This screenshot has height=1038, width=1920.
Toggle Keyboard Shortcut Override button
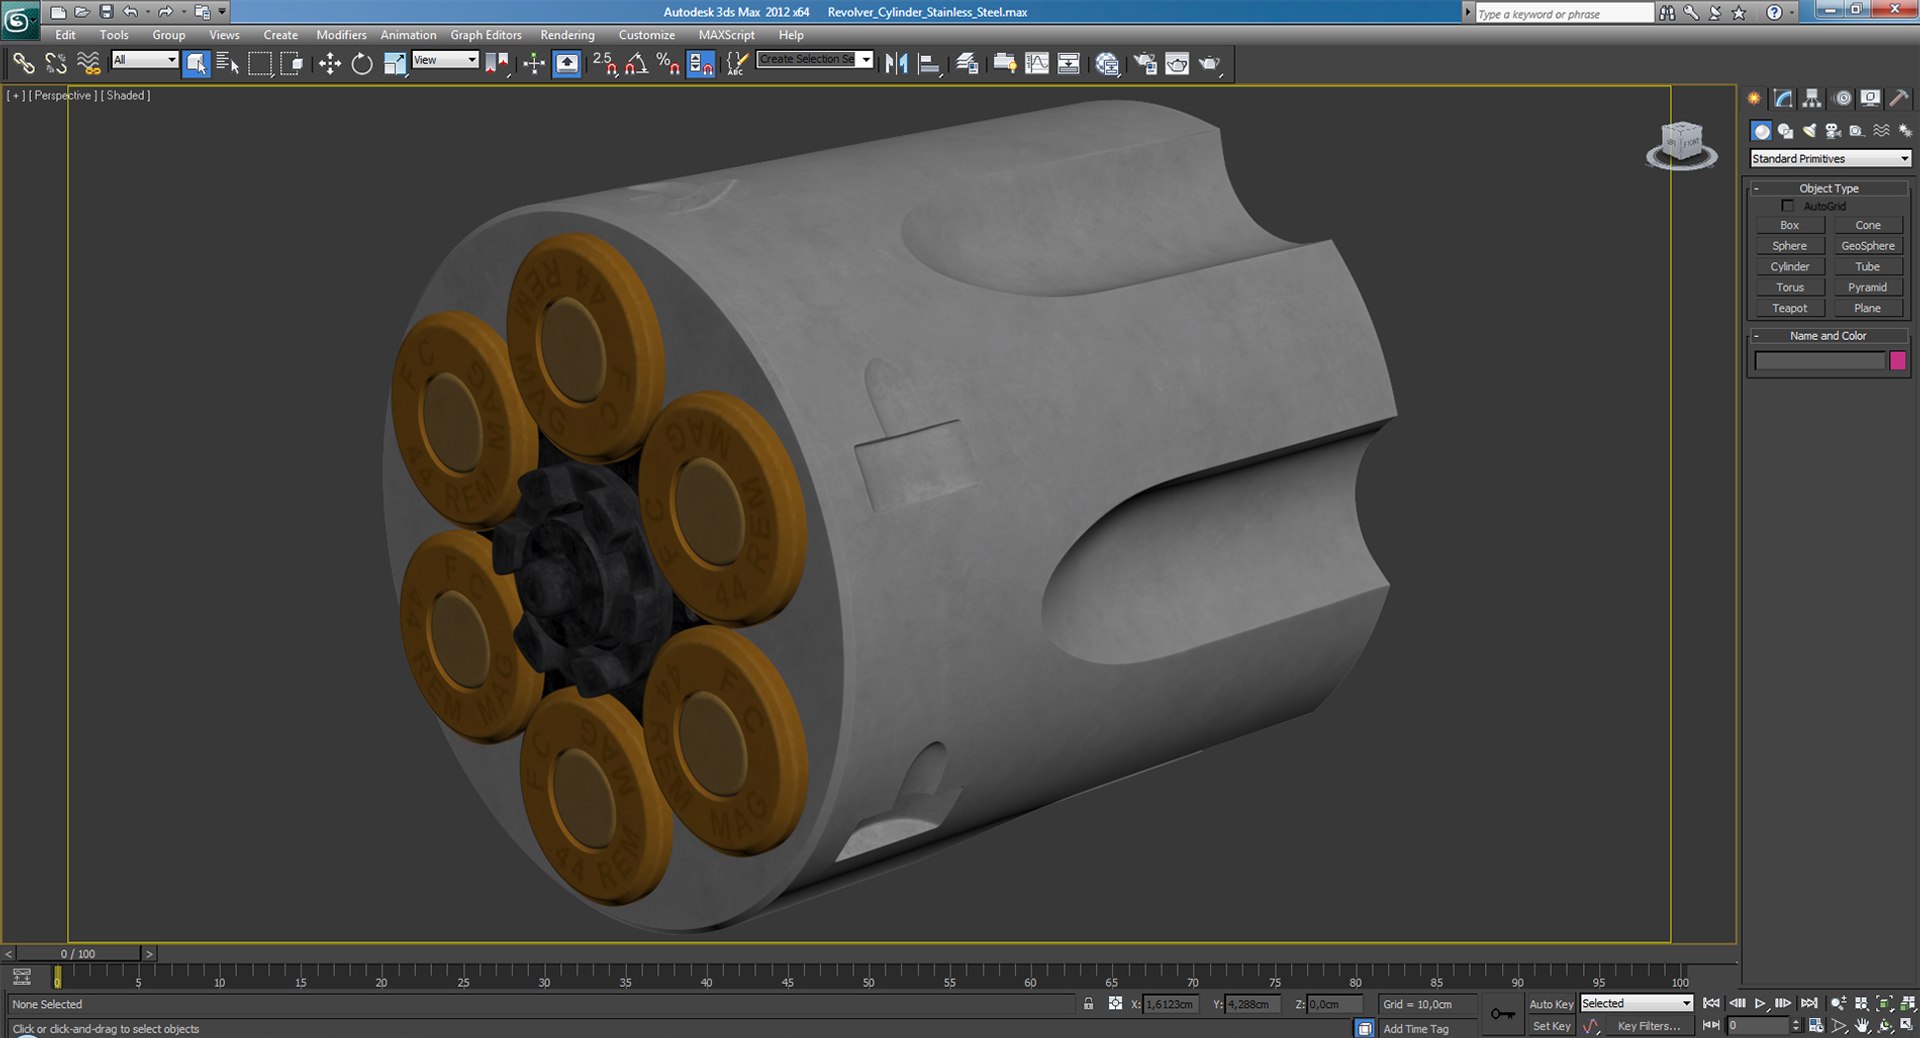click(567, 63)
